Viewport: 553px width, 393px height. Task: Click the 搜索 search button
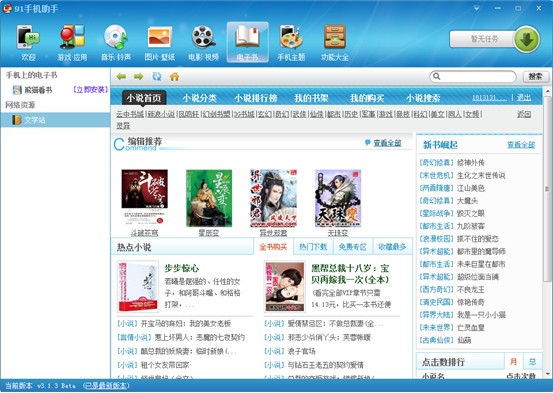coord(535,76)
